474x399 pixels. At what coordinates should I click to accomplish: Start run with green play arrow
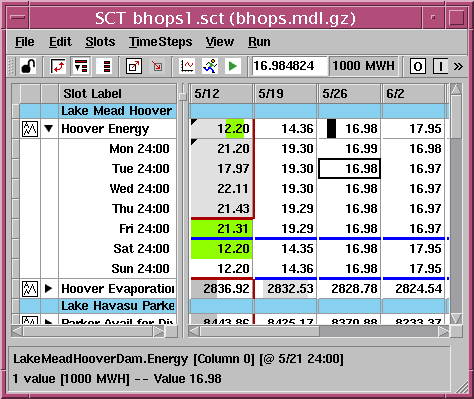[x=233, y=66]
